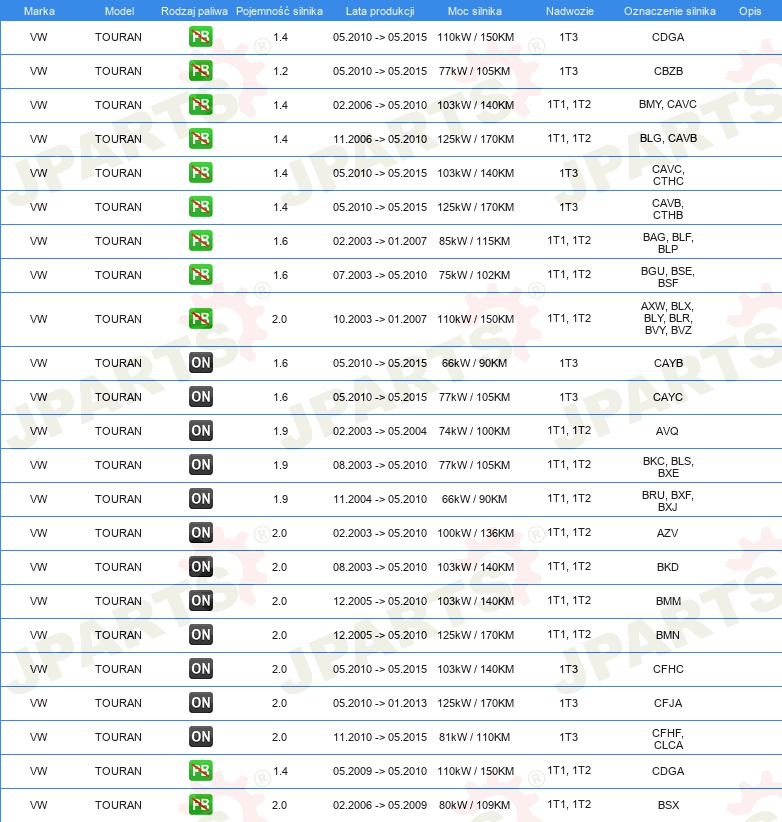Select production years 02.2003 -> 05.2004
Viewport: 782px width, 822px height.
click(380, 431)
